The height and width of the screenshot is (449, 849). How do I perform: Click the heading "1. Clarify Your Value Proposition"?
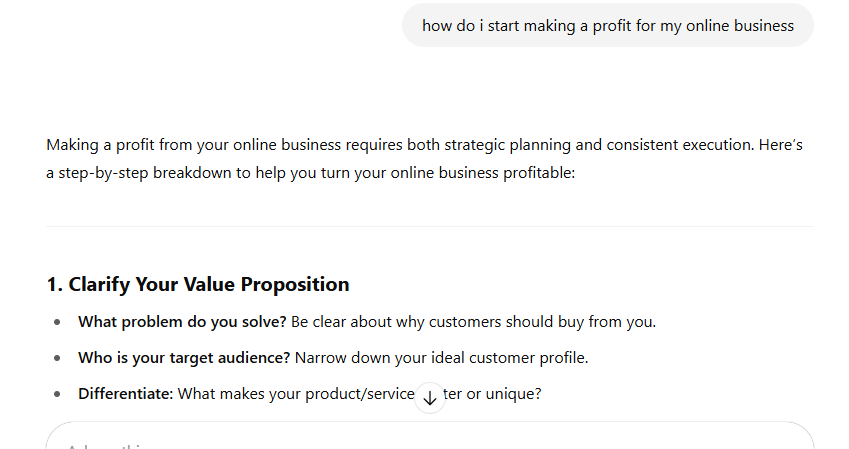point(198,285)
